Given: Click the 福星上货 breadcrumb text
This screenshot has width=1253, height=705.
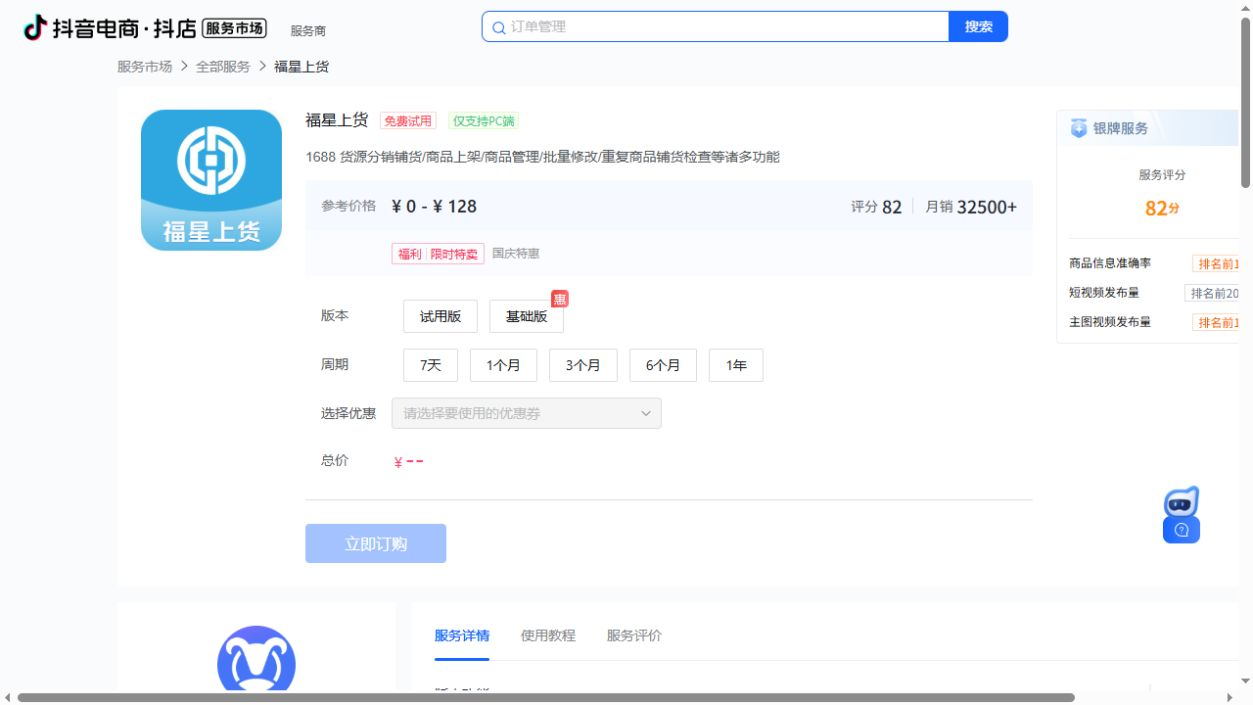Looking at the screenshot, I should (x=301, y=66).
